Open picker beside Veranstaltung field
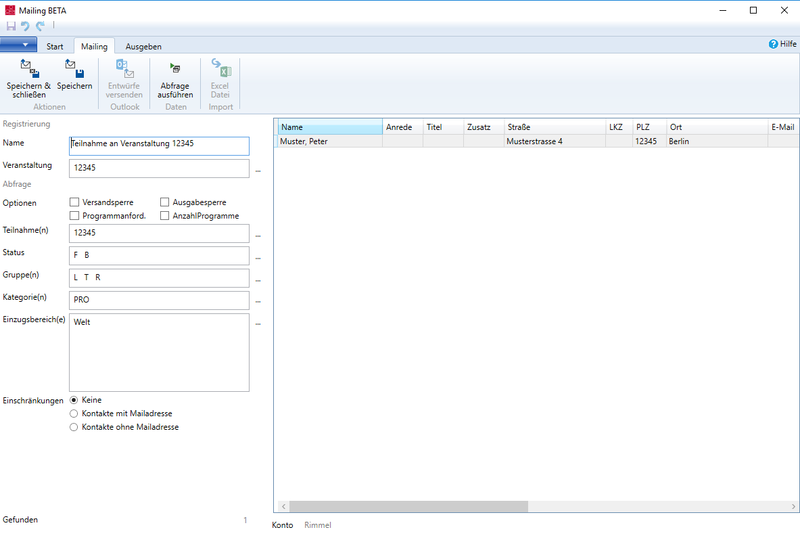Viewport: 800px width, 536px height. (258, 171)
